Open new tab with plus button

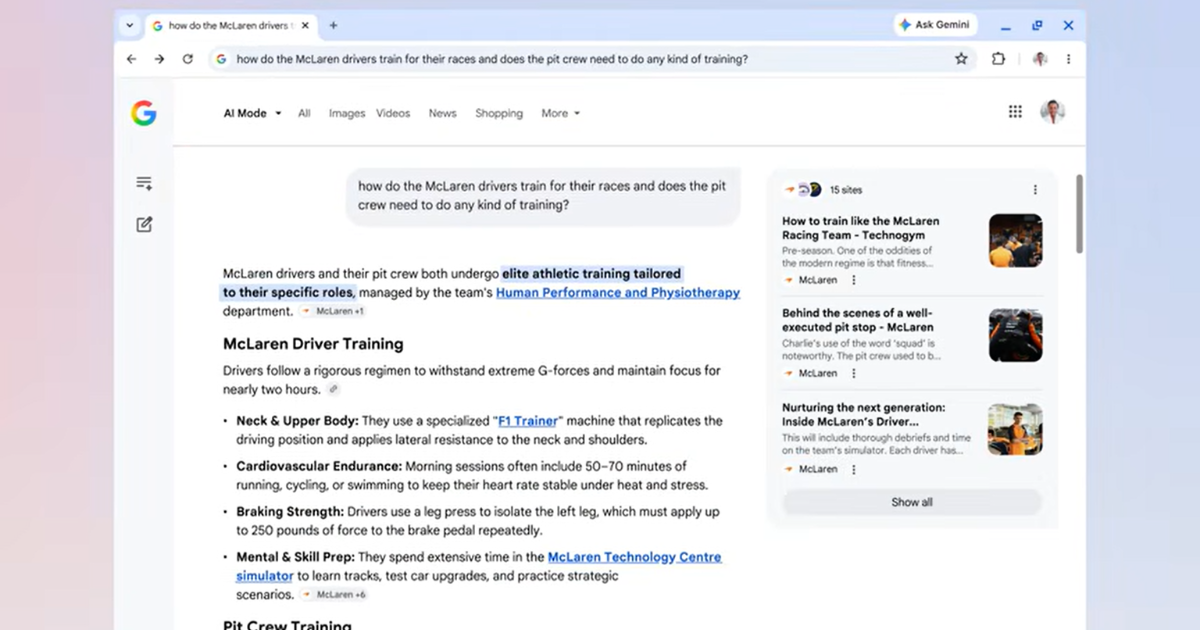333,25
